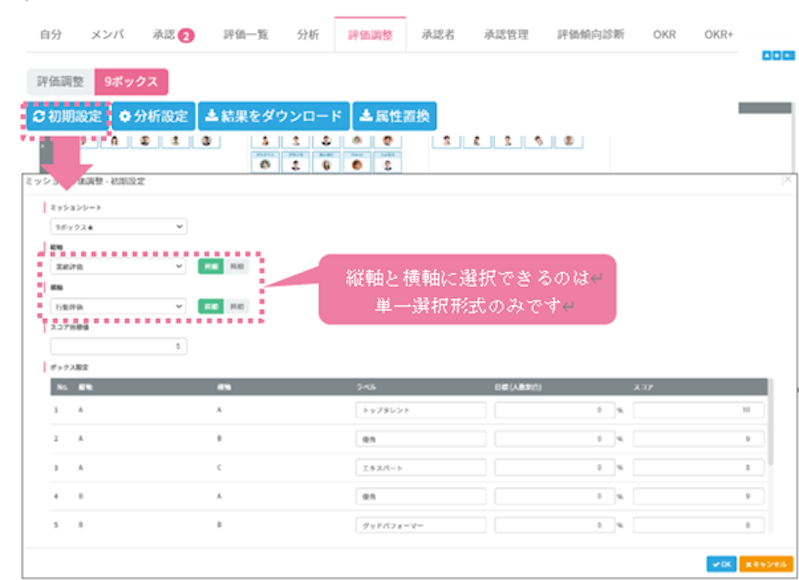This screenshot has height=580, width=799.
Task: Set 縦軸 sort order to 昇順
Action: pos(212,267)
